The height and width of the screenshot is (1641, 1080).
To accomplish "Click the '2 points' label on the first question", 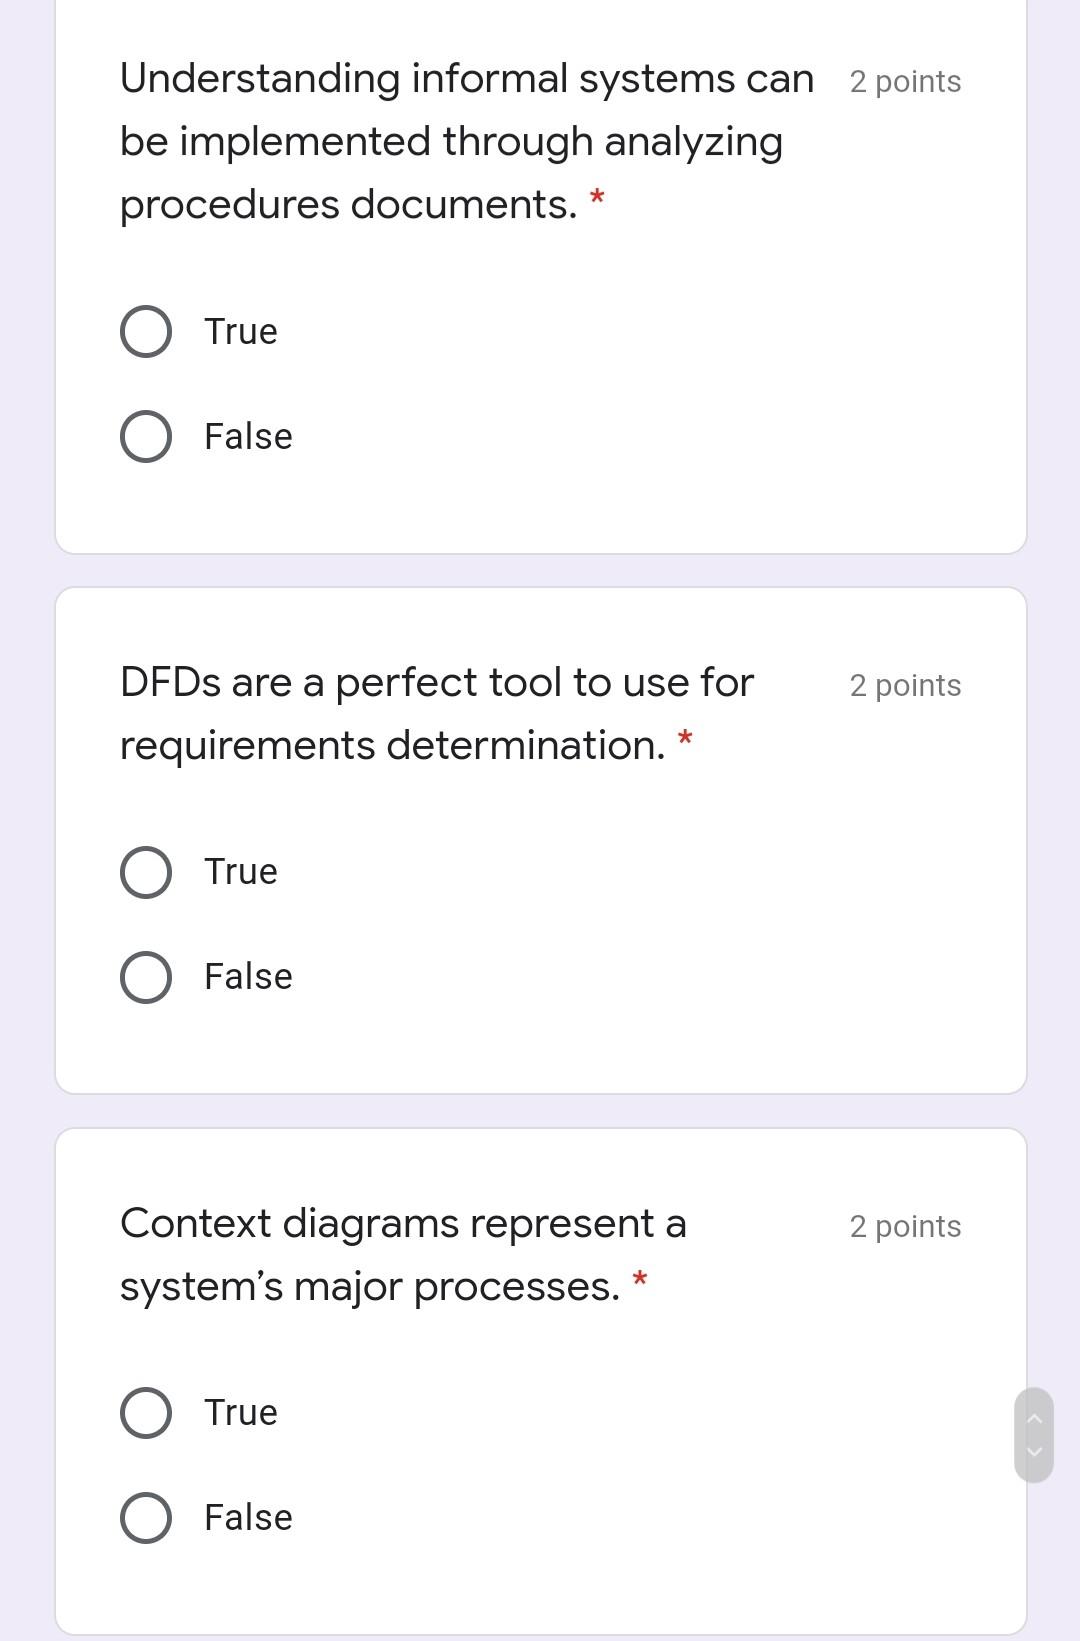I will click(904, 81).
